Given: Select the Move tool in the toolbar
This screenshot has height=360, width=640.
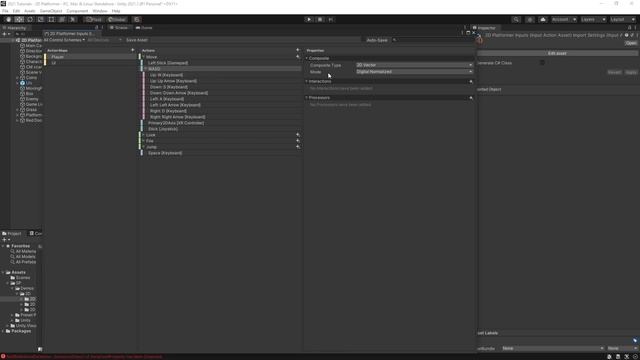Looking at the screenshot, I should (19, 20).
